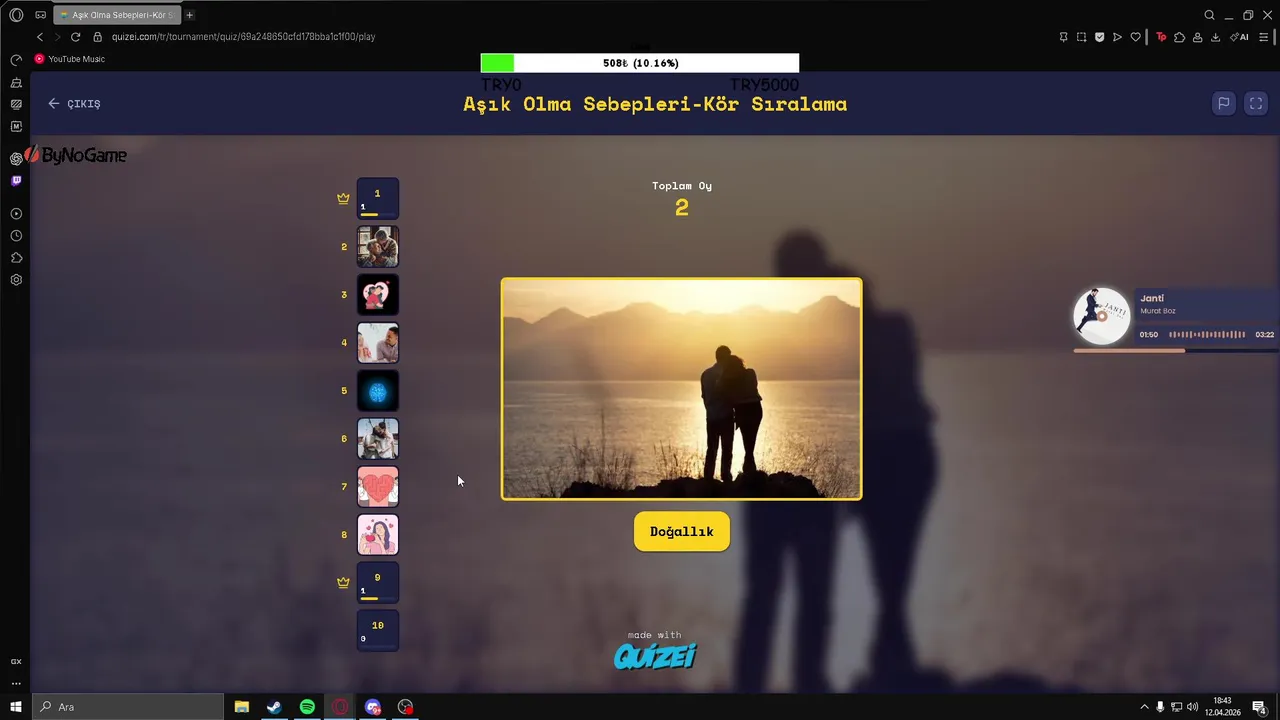Viewport: 1280px width, 720px height.
Task: Open the easy setup sliders icon
Action: [x=1264, y=37]
